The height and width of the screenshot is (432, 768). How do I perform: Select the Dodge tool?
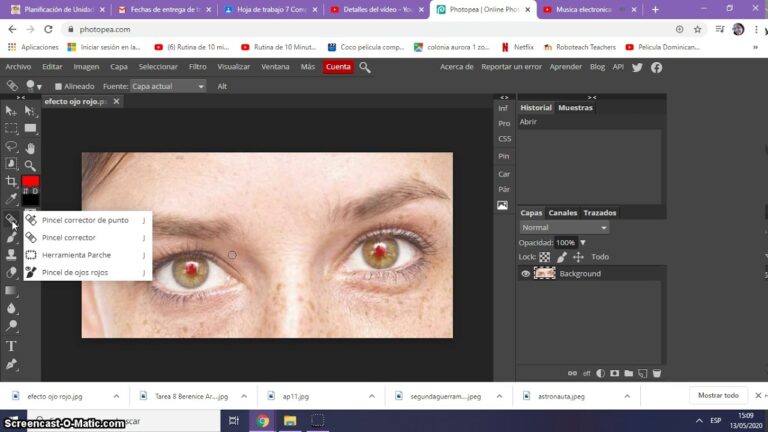click(11, 326)
